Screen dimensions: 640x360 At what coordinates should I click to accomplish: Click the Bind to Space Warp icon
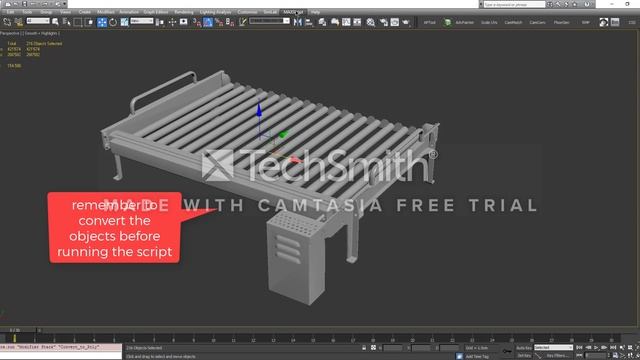18,22
